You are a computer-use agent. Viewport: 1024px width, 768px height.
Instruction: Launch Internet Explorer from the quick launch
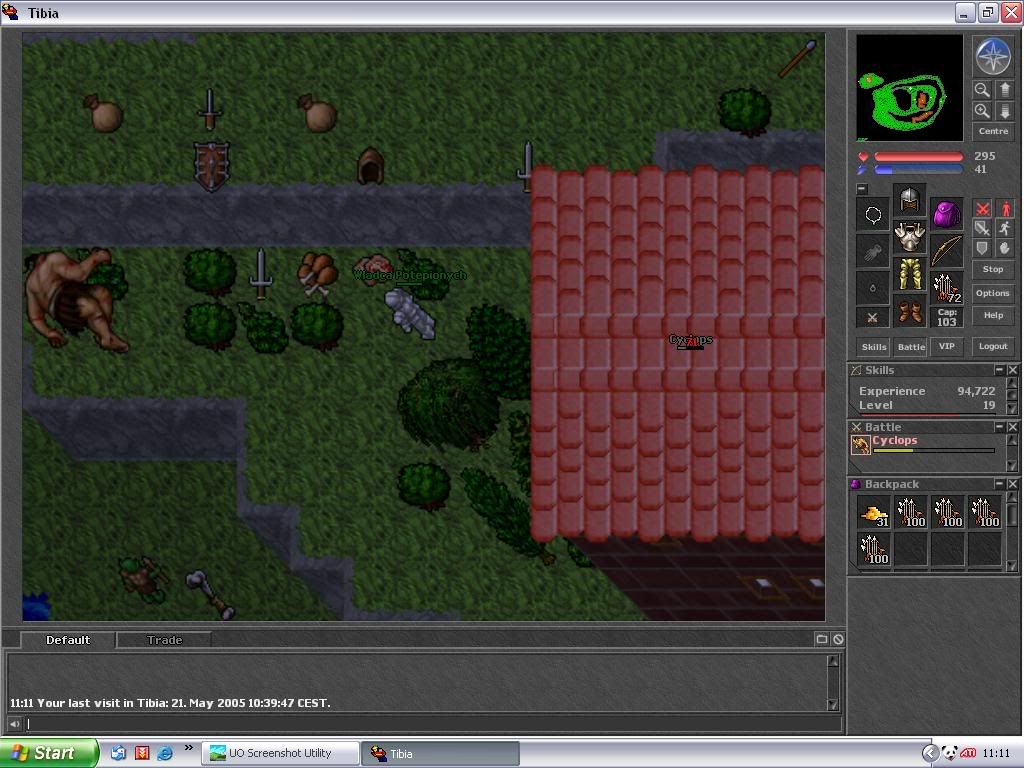[x=165, y=753]
